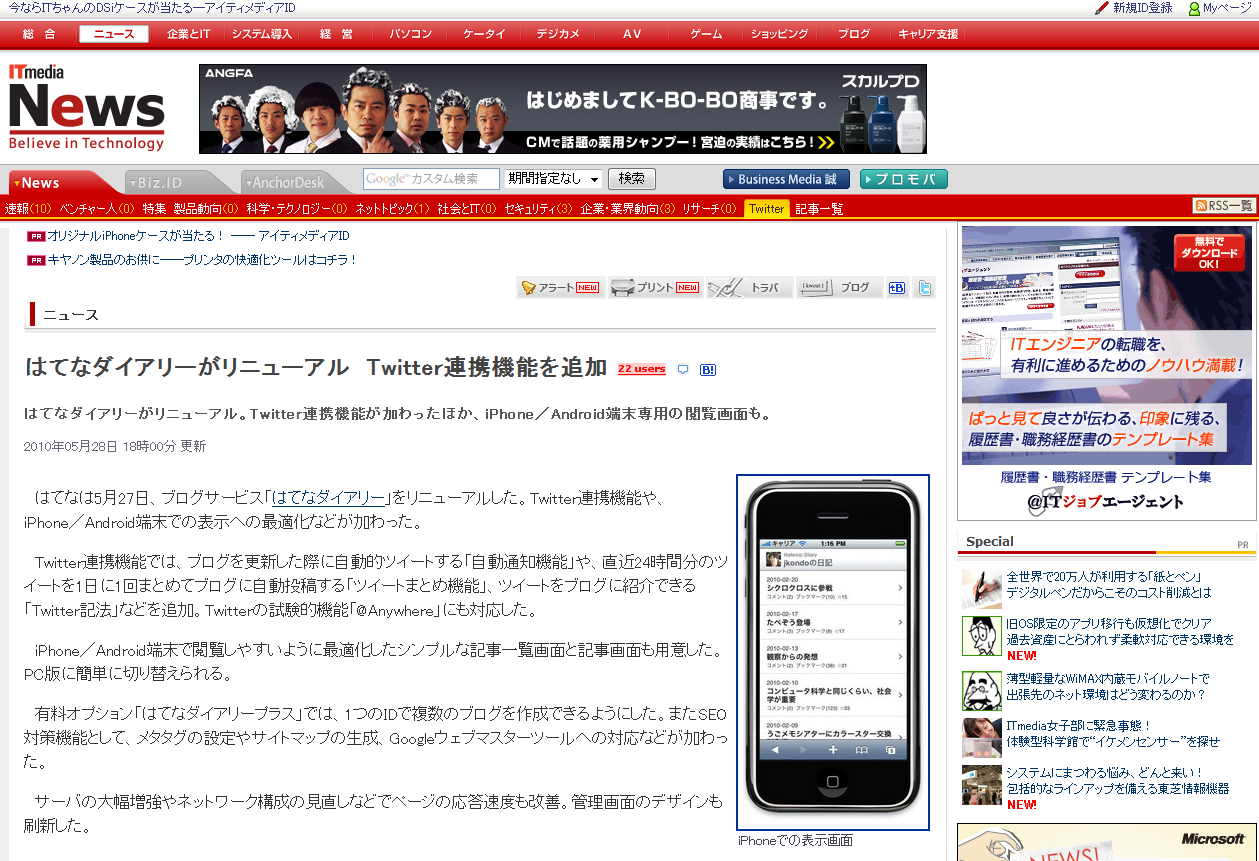1259x861 pixels.
Task: Click the iPhone display screenshot image
Action: (x=833, y=652)
